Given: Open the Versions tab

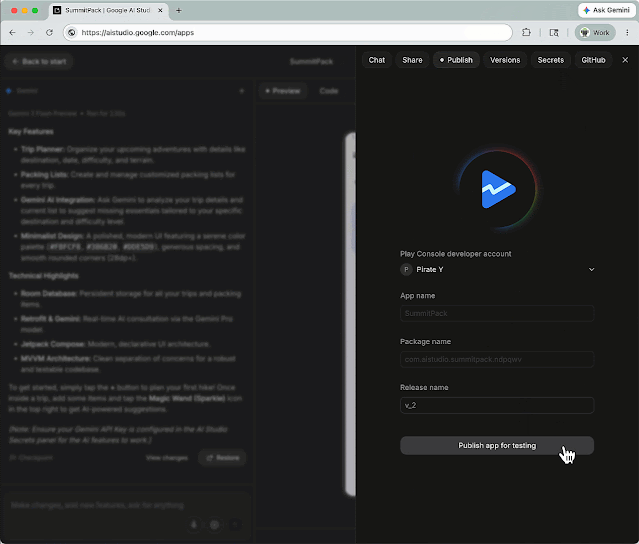Looking at the screenshot, I should click(505, 60).
